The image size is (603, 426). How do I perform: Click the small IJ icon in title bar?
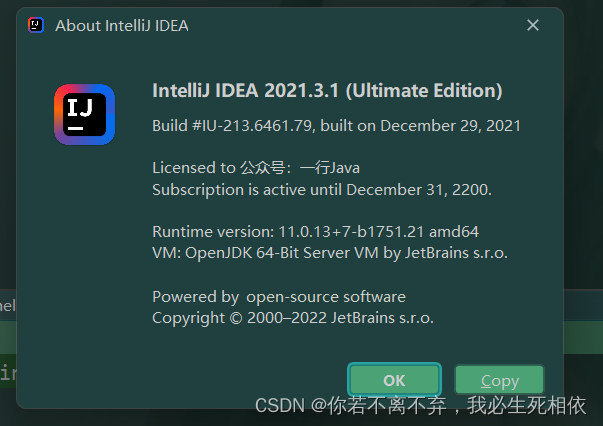click(36, 25)
